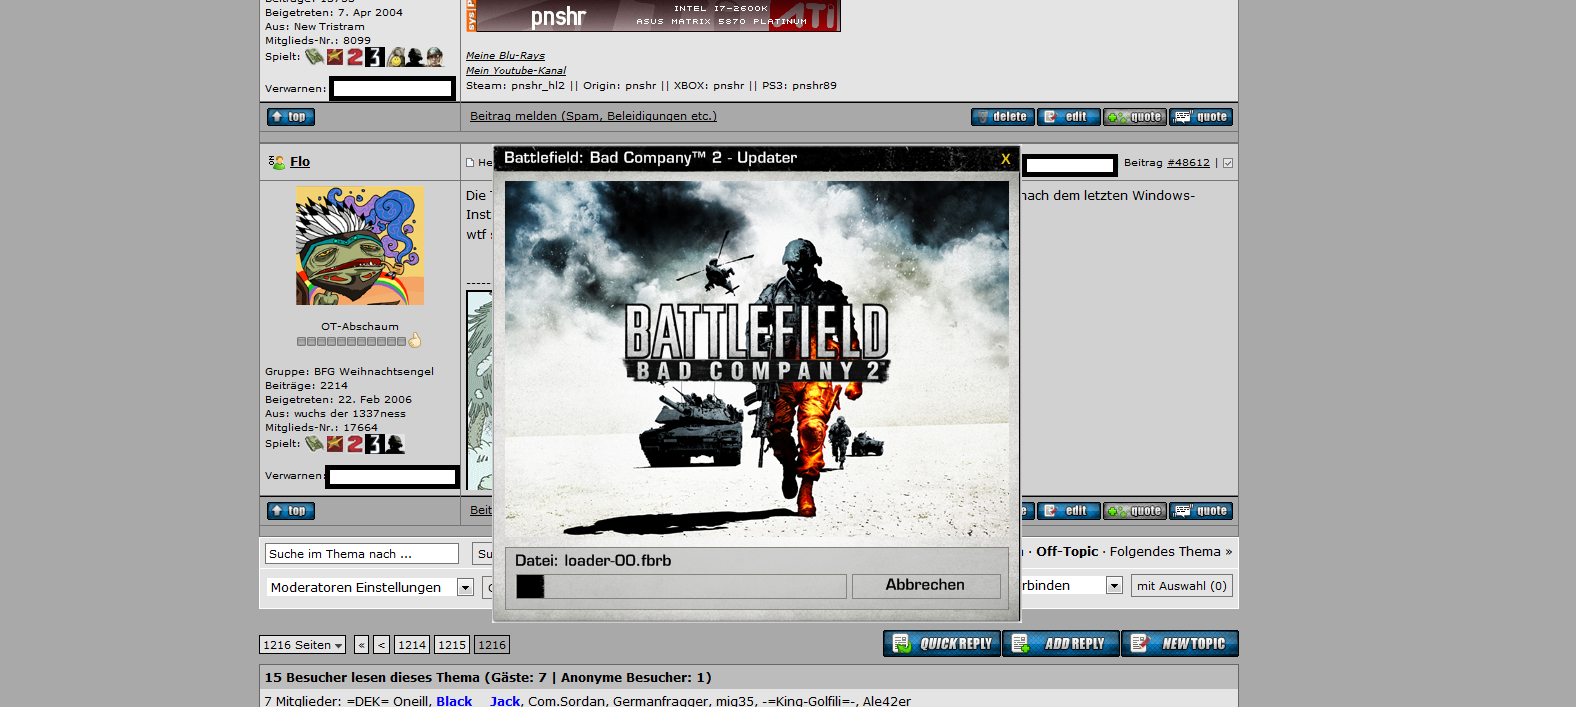This screenshot has width=1576, height=707.
Task: Click the edit button on pnshr's post
Action: pyautogui.click(x=1069, y=117)
